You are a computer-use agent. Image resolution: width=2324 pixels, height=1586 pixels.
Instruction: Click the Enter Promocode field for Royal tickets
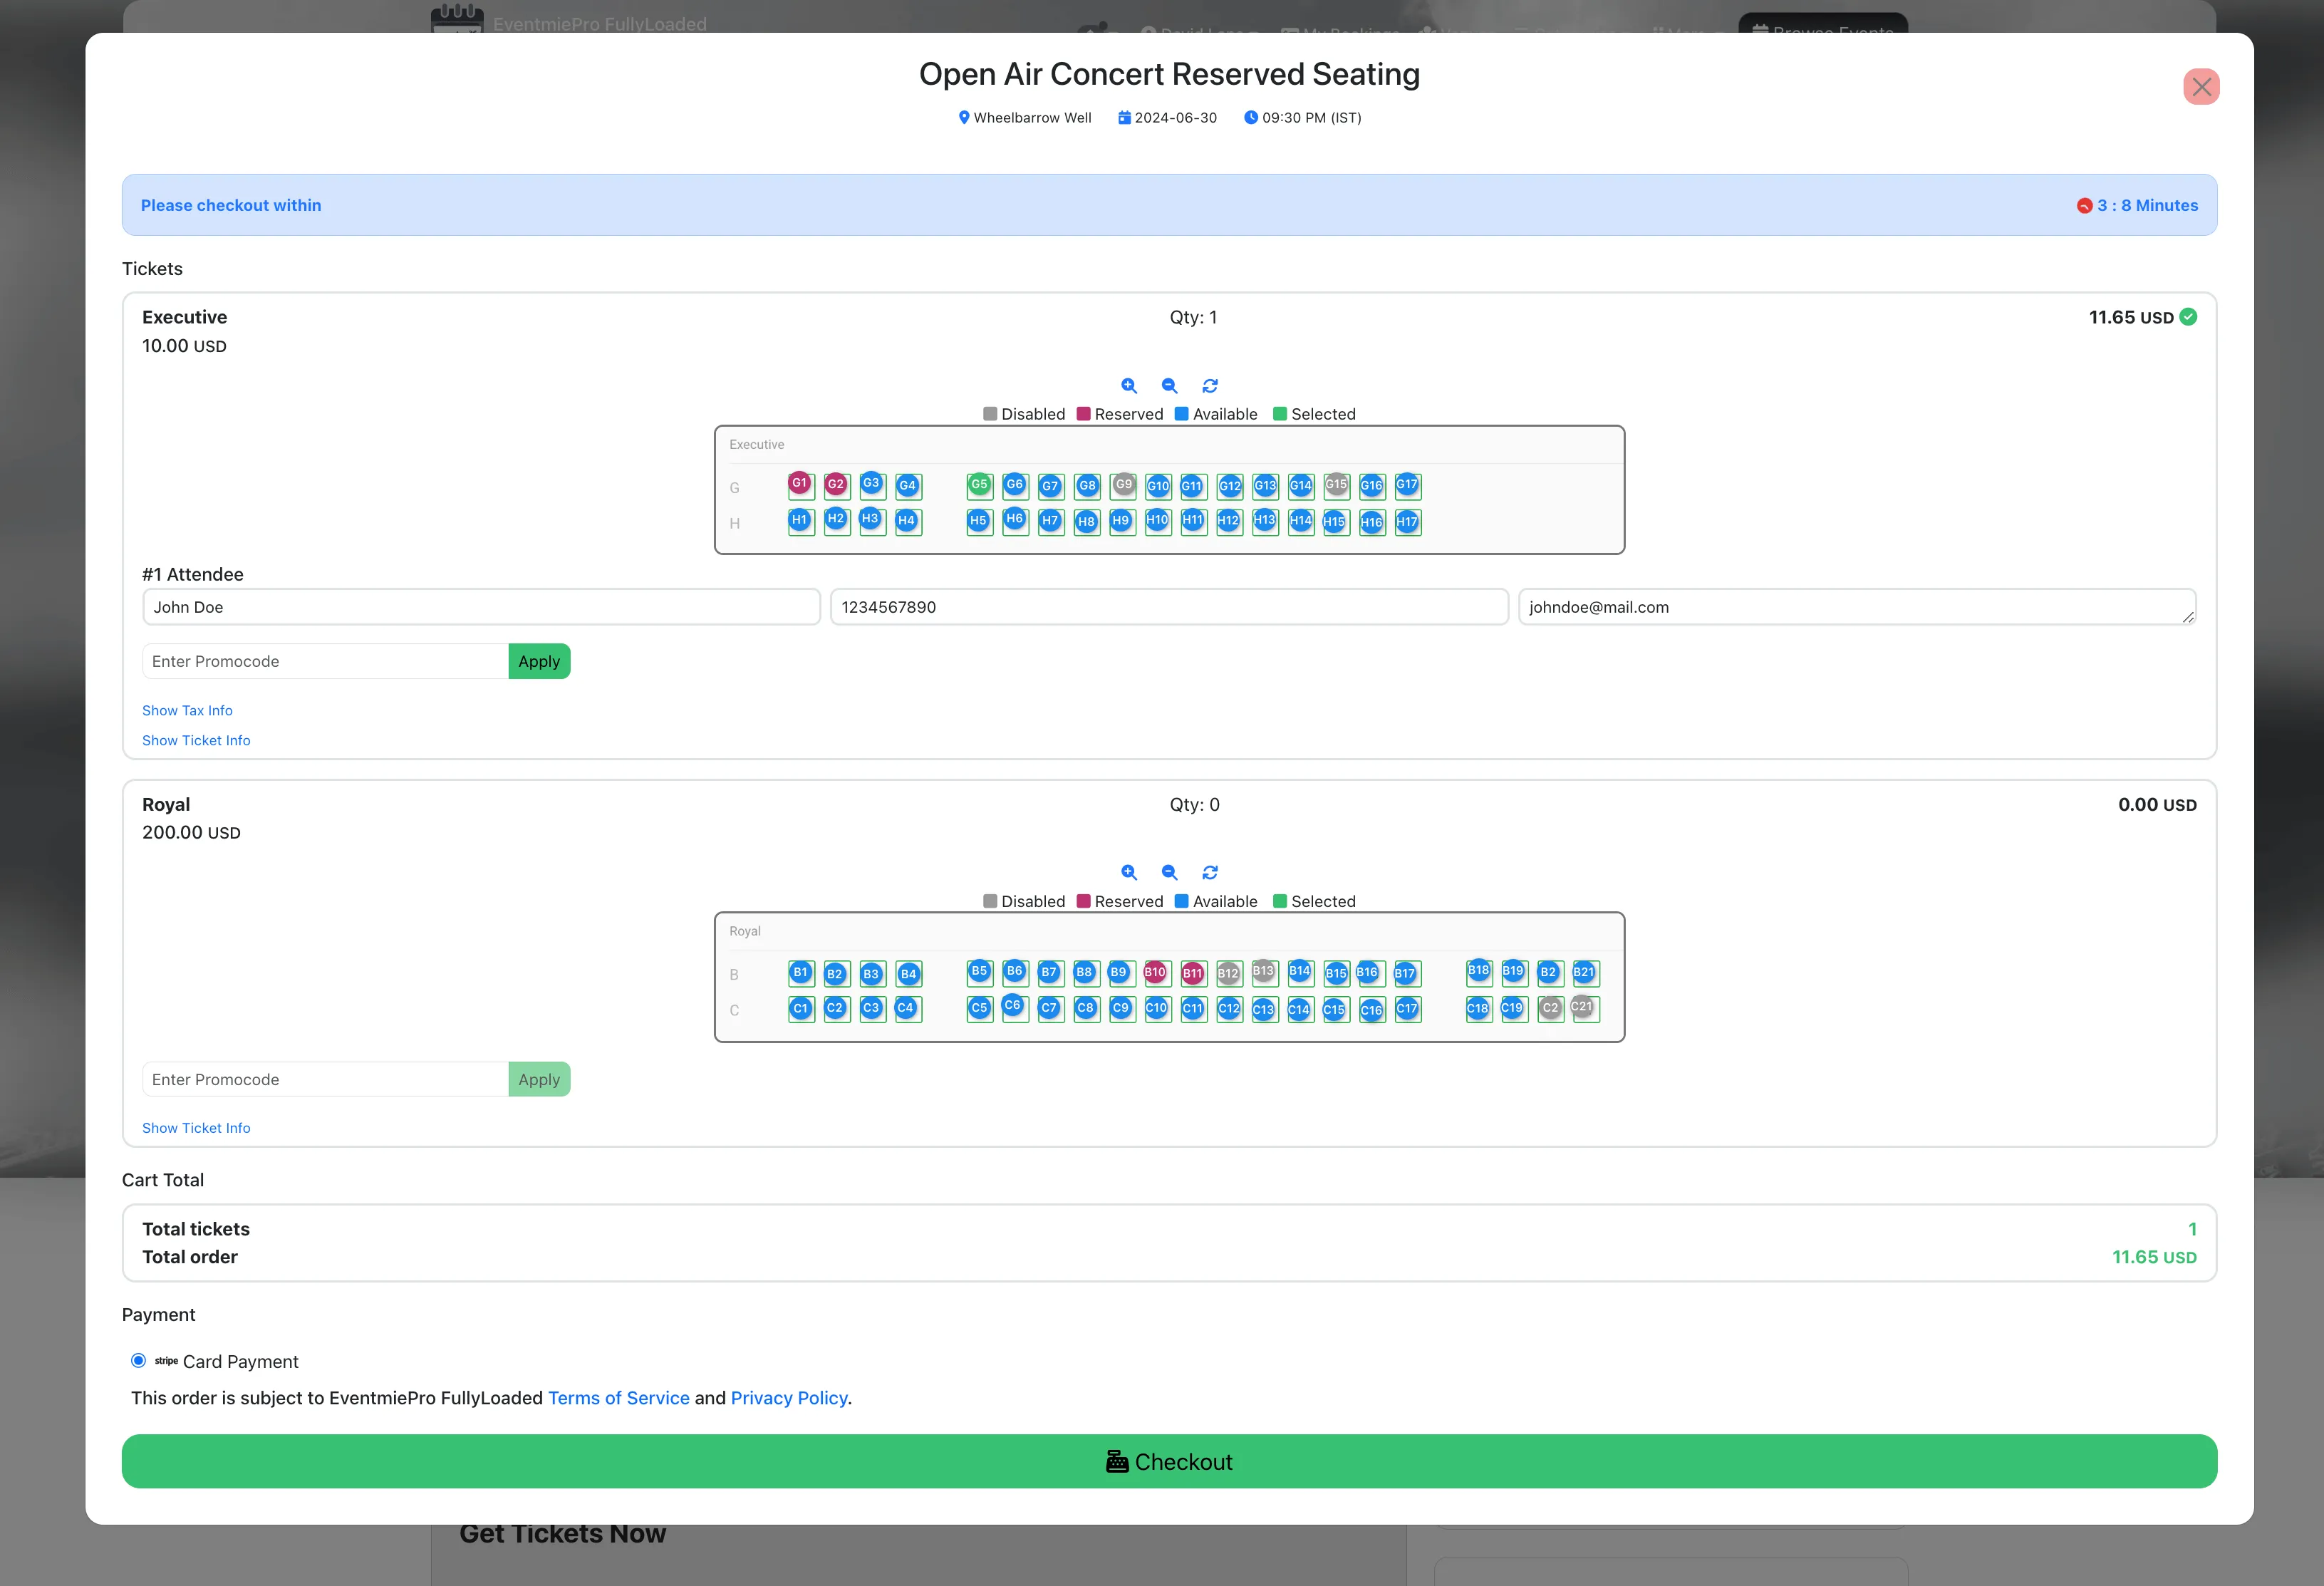[324, 1079]
